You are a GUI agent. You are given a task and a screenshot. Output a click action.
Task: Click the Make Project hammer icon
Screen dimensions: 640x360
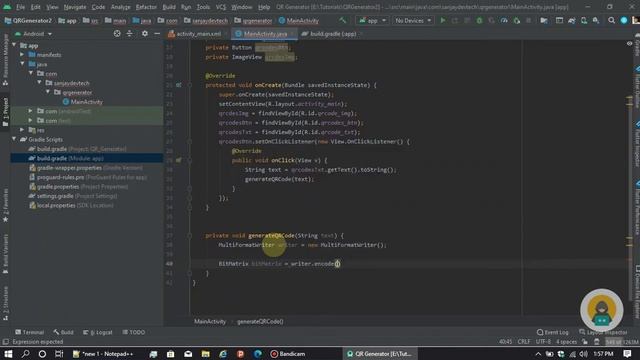(x=342, y=20)
